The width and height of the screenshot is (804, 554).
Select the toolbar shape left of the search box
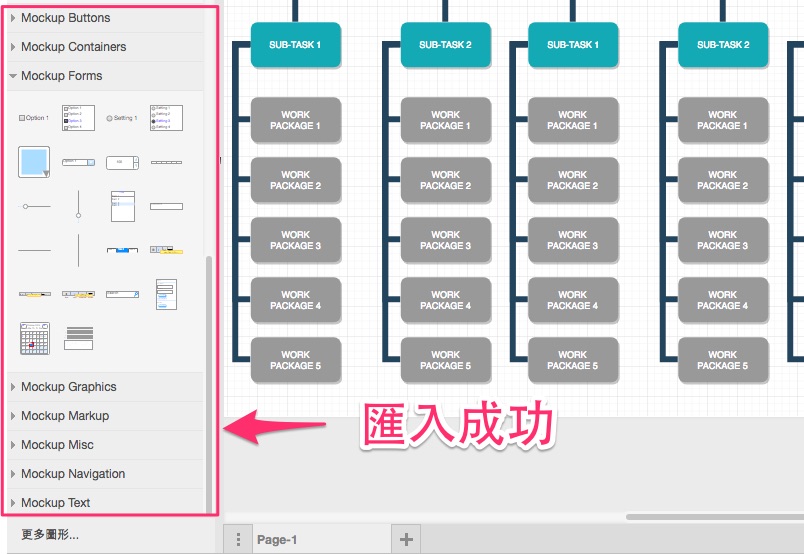pyautogui.click(x=78, y=294)
